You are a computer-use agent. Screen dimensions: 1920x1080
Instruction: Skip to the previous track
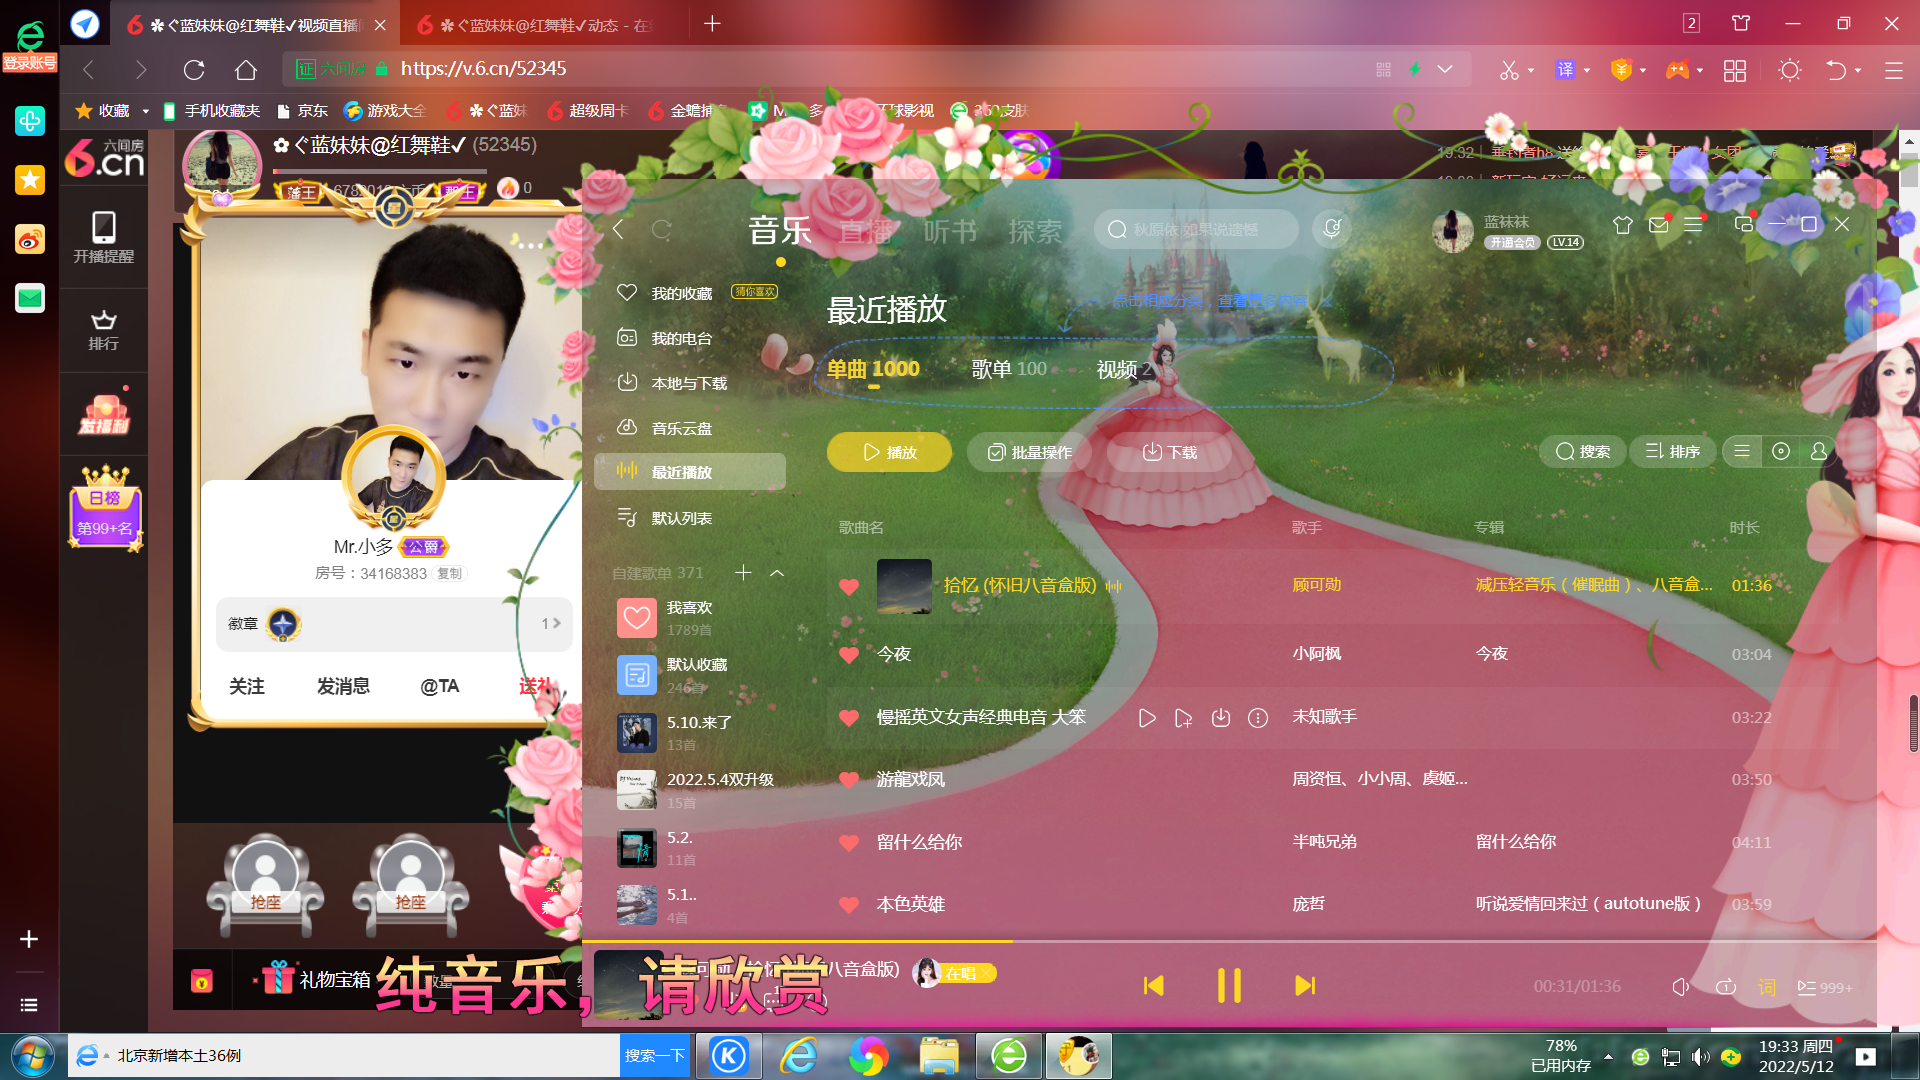1153,986
